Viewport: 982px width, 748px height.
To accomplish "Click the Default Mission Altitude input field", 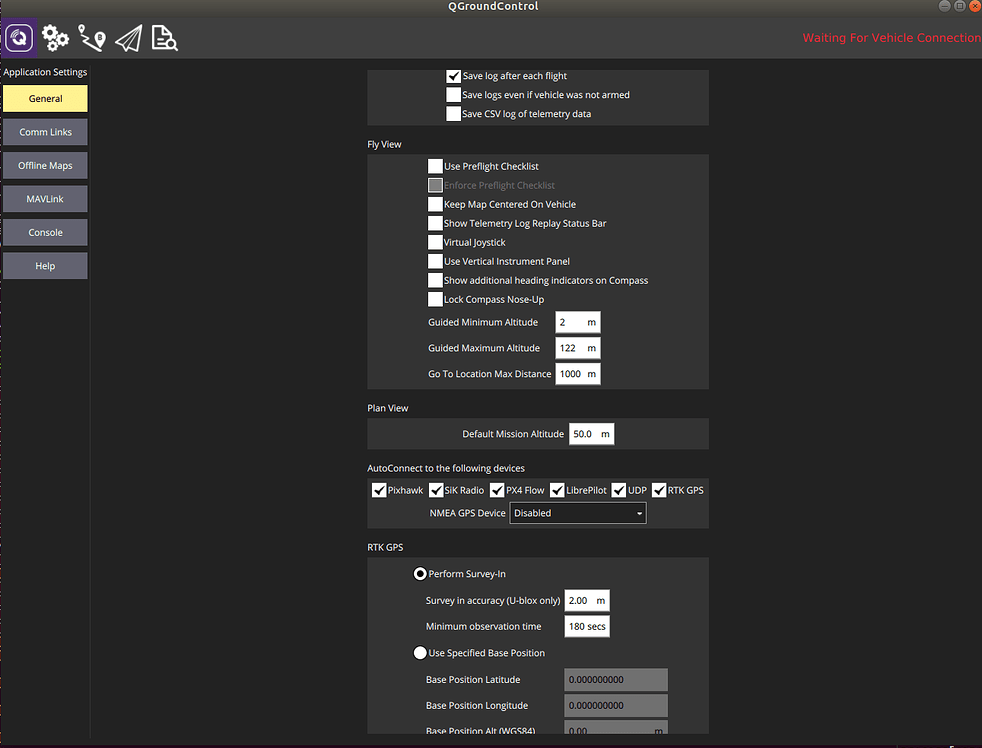I will pyautogui.click(x=591, y=433).
